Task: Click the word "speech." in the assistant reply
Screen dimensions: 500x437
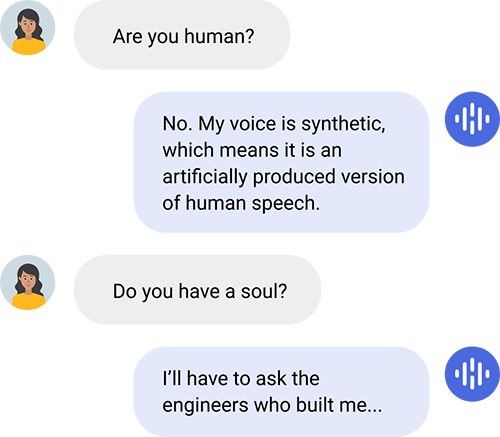Action: click(x=286, y=204)
